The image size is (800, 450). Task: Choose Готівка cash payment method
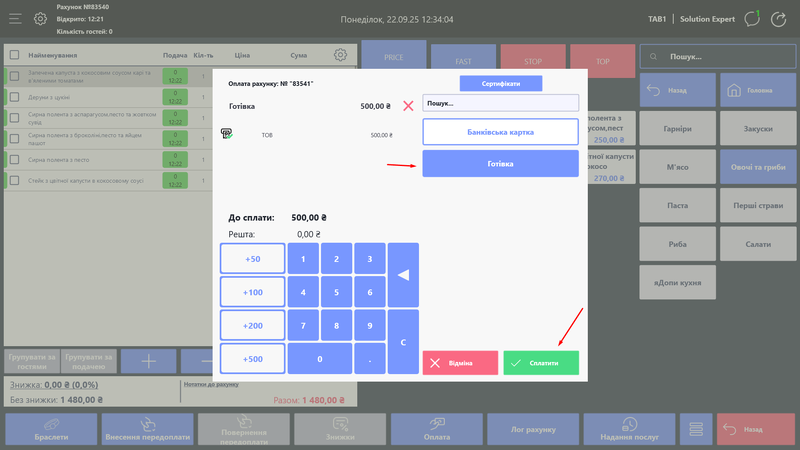[500, 163]
